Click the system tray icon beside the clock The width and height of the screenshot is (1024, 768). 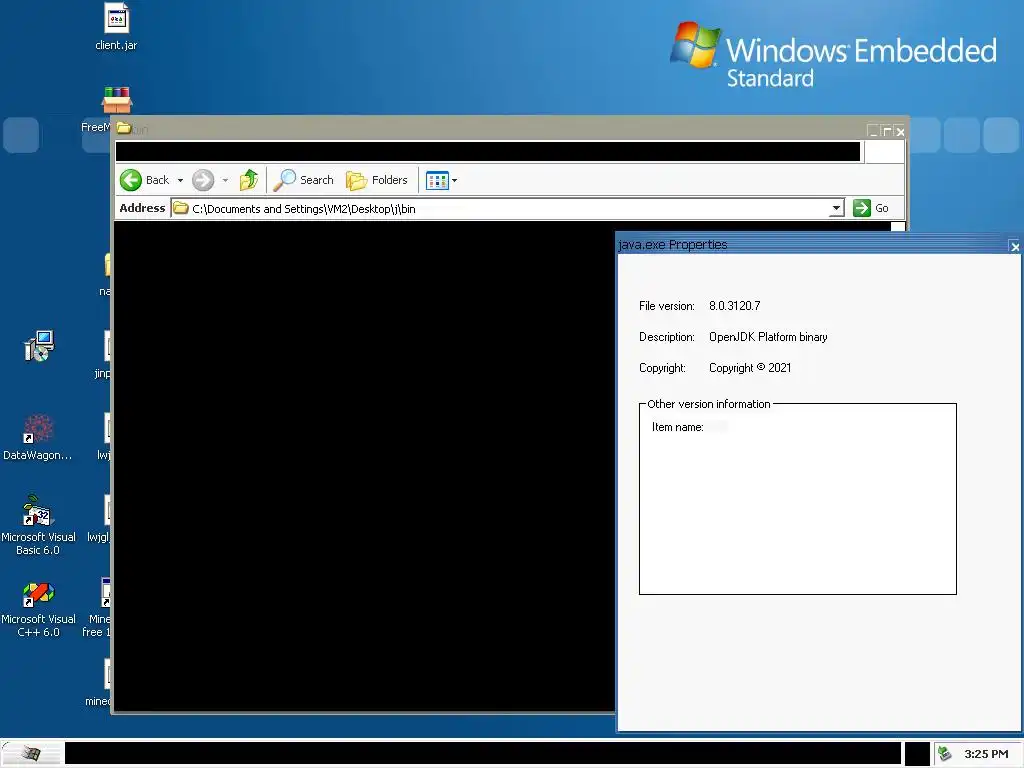click(x=944, y=754)
